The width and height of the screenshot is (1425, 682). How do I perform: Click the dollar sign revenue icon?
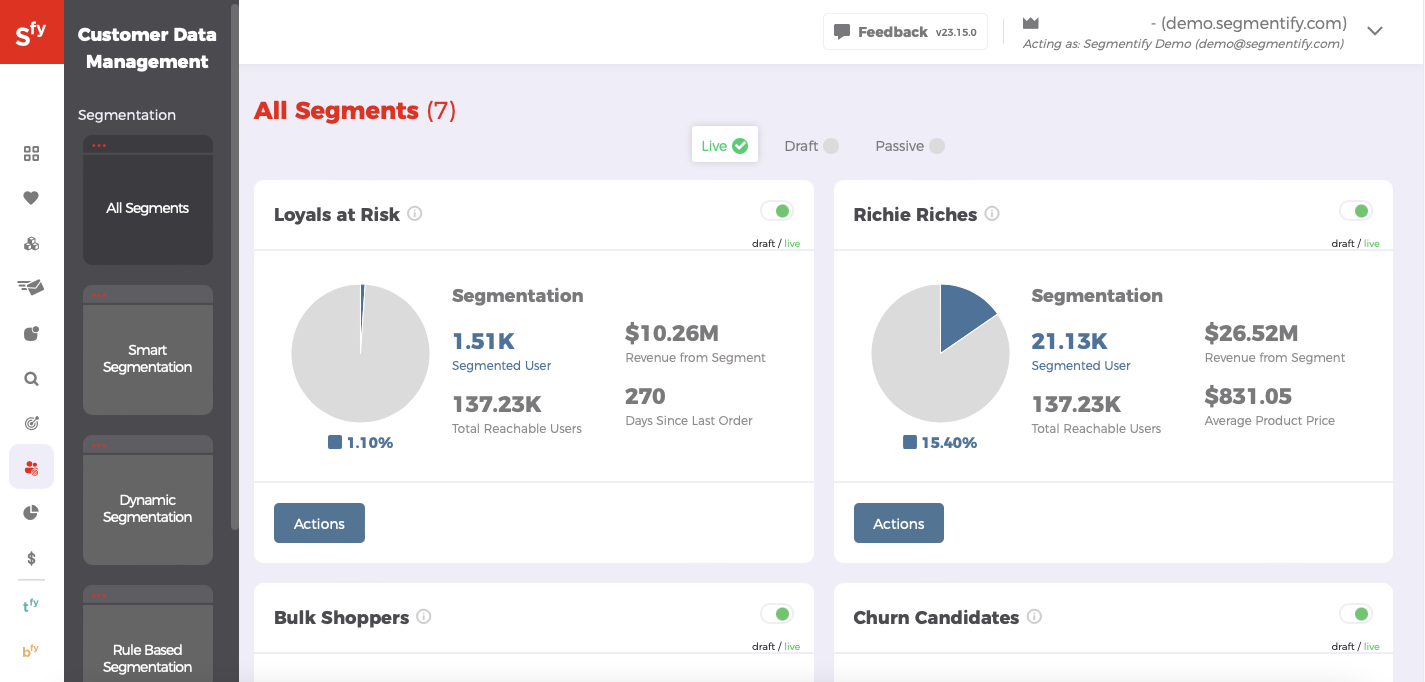31,558
